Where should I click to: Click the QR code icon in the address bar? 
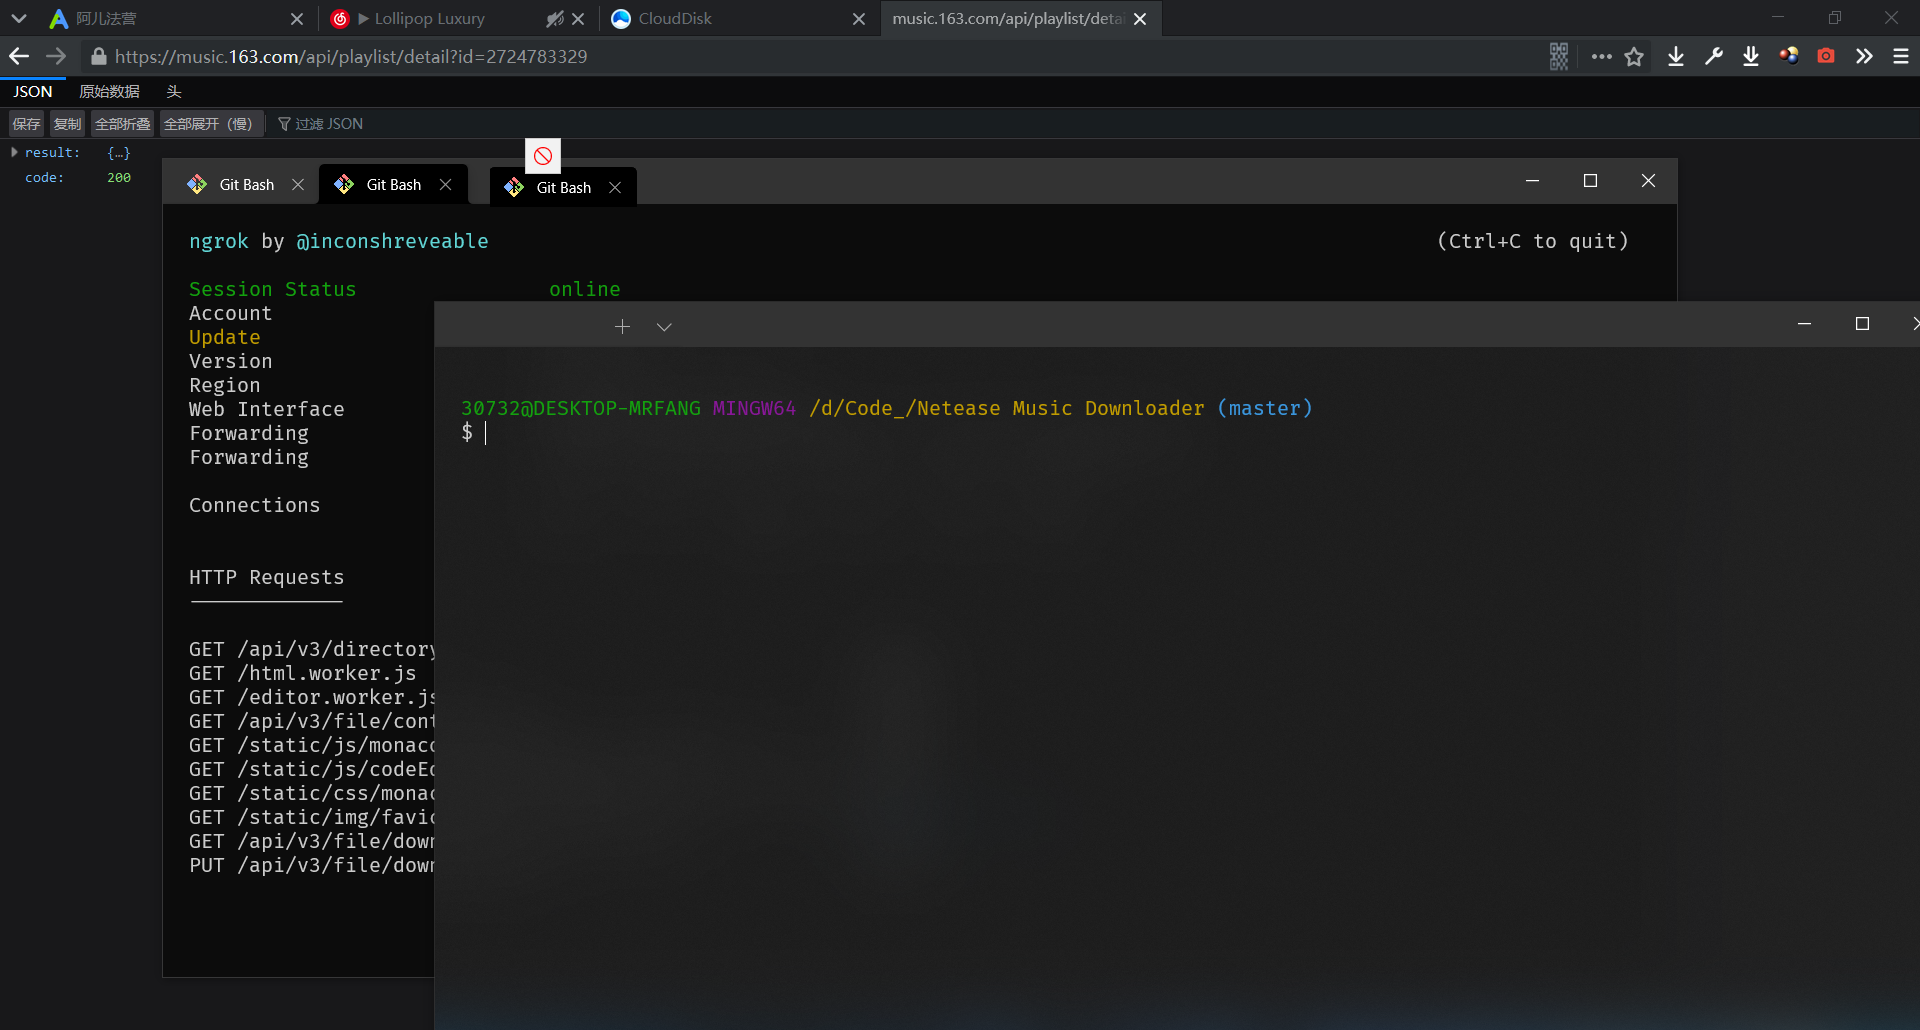click(1559, 56)
